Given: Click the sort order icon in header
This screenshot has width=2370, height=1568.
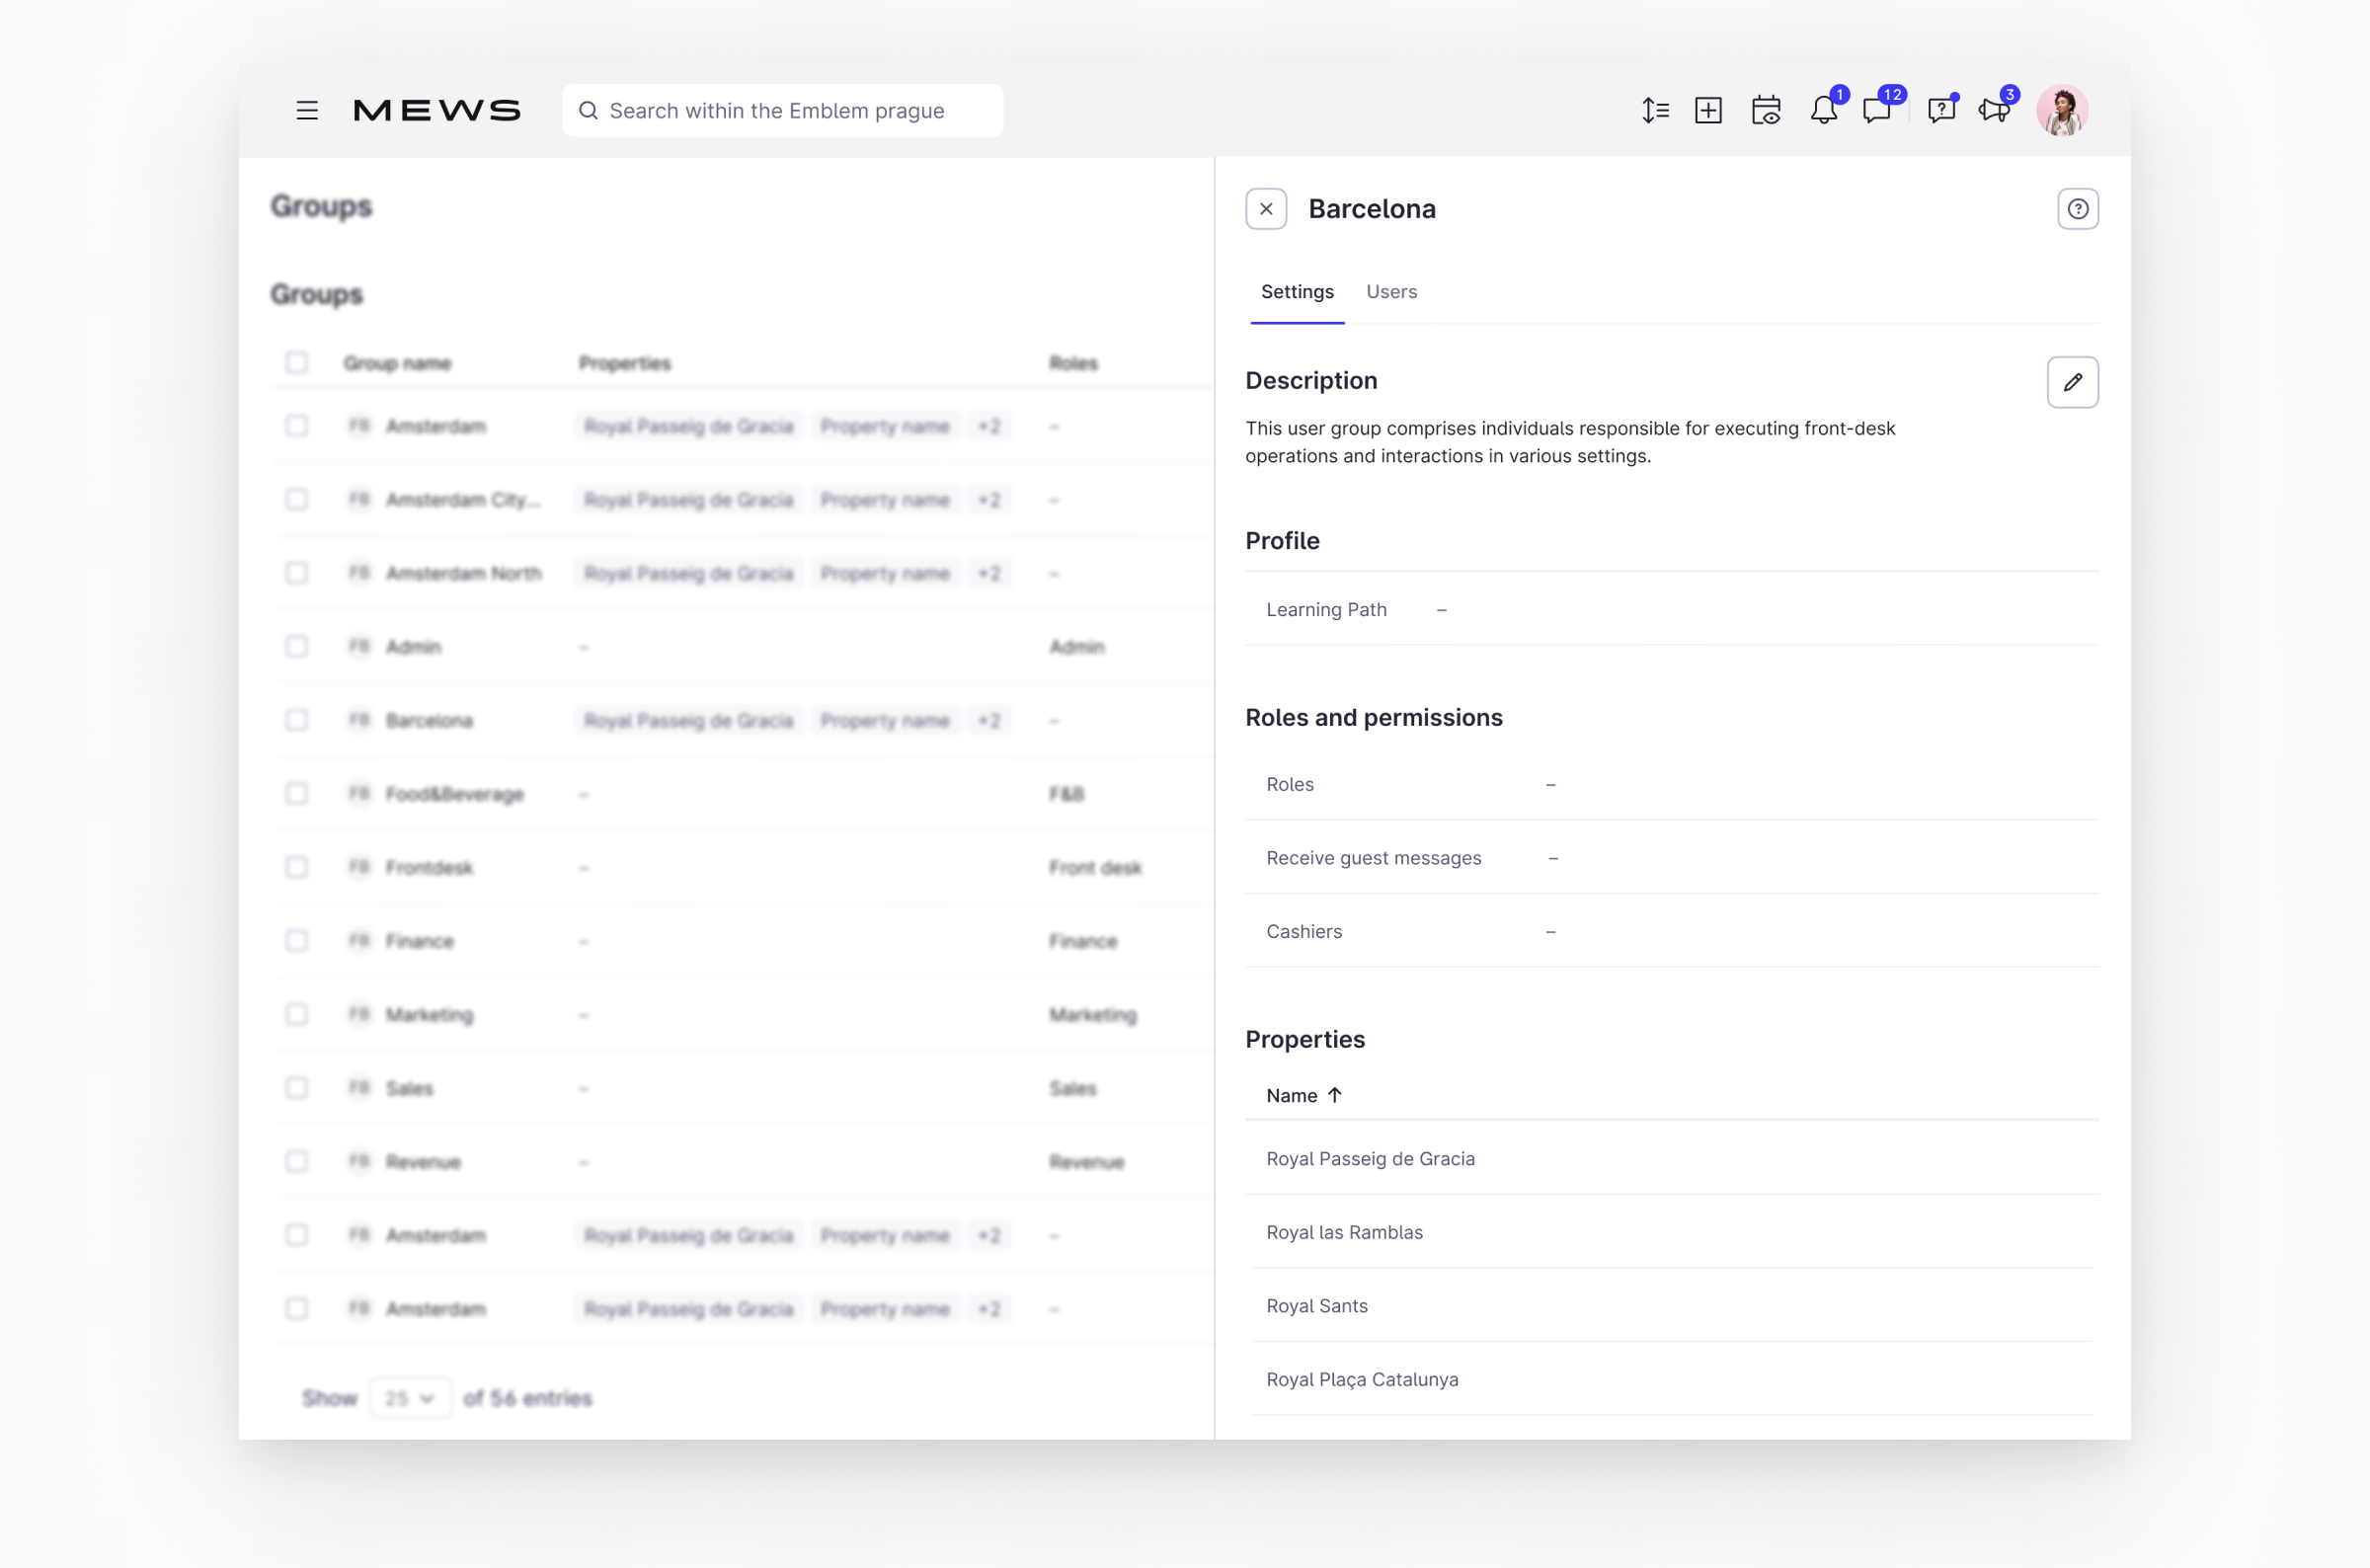Looking at the screenshot, I should [1655, 110].
